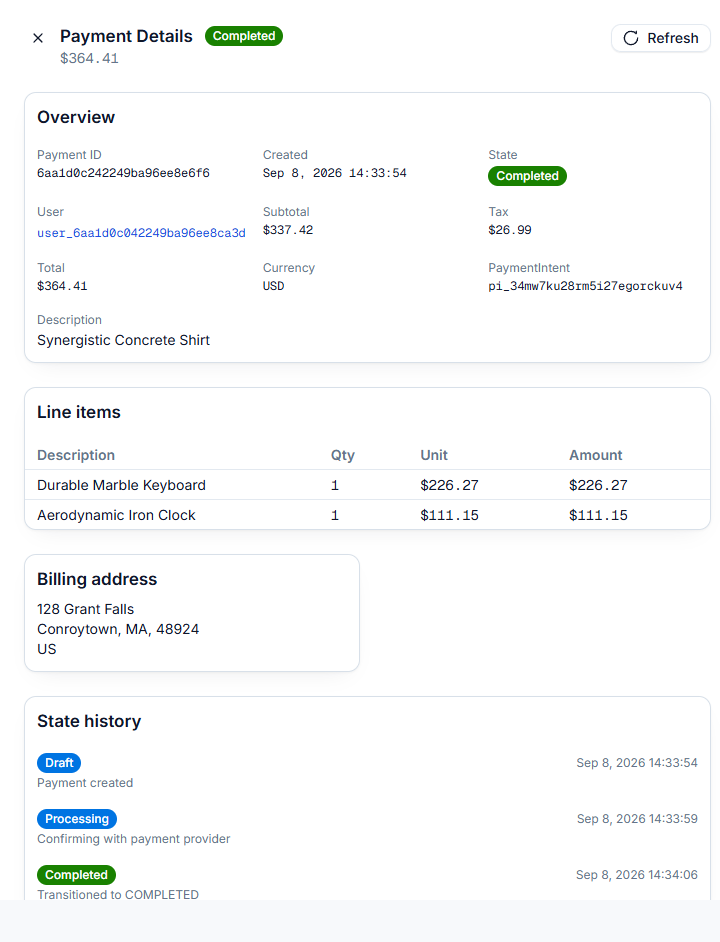720x942 pixels.
Task: Click unit price $111.15 for Aerodynamic Iron Clock
Action: coord(450,515)
